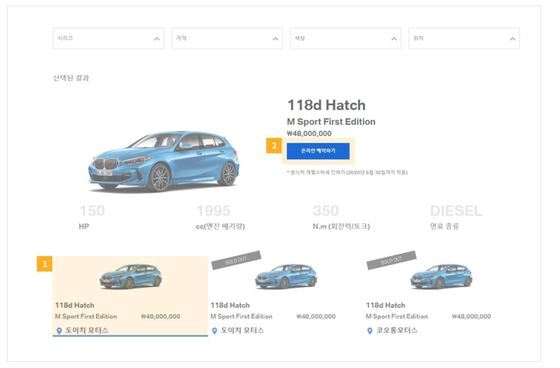The image size is (560, 368).
Task: Click the 118d Hatch main title
Action: [x=326, y=105]
